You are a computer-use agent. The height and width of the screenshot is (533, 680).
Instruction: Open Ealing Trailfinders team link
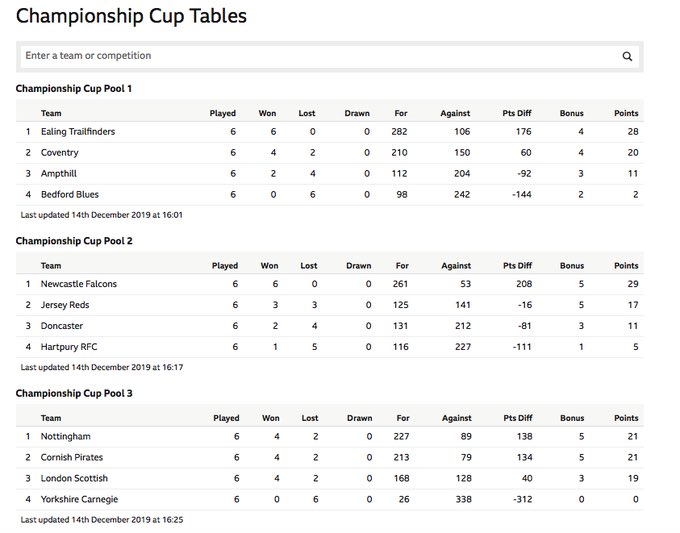(x=78, y=132)
